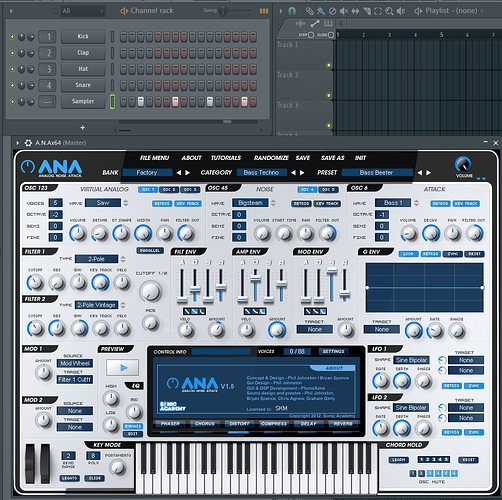Open the Category Bass Techno dropdown
Image resolution: width=502 pixels, height=500 pixels.
point(262,173)
